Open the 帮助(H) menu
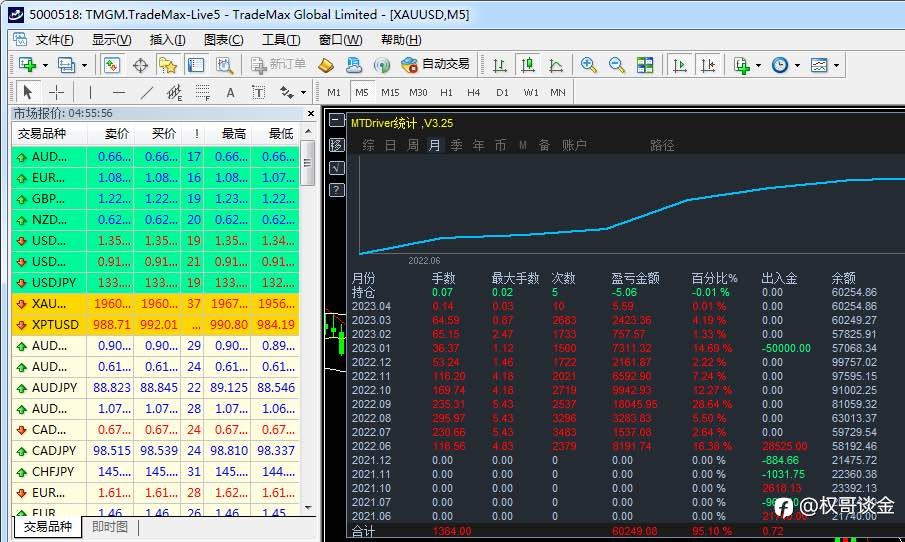This screenshot has height=542, width=905. pyautogui.click(x=401, y=40)
